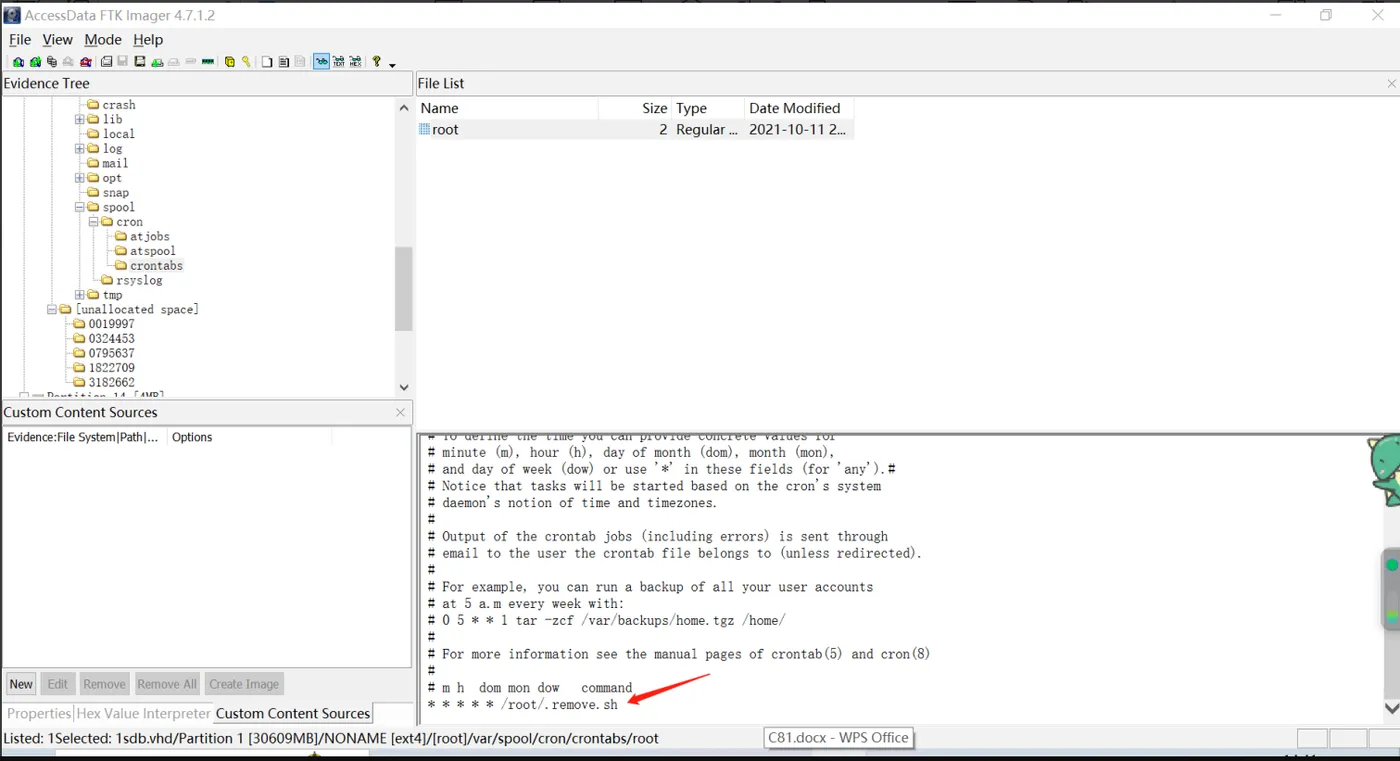The image size is (1400, 761).
Task: Sort File List by Date Modified
Action: click(x=799, y=108)
